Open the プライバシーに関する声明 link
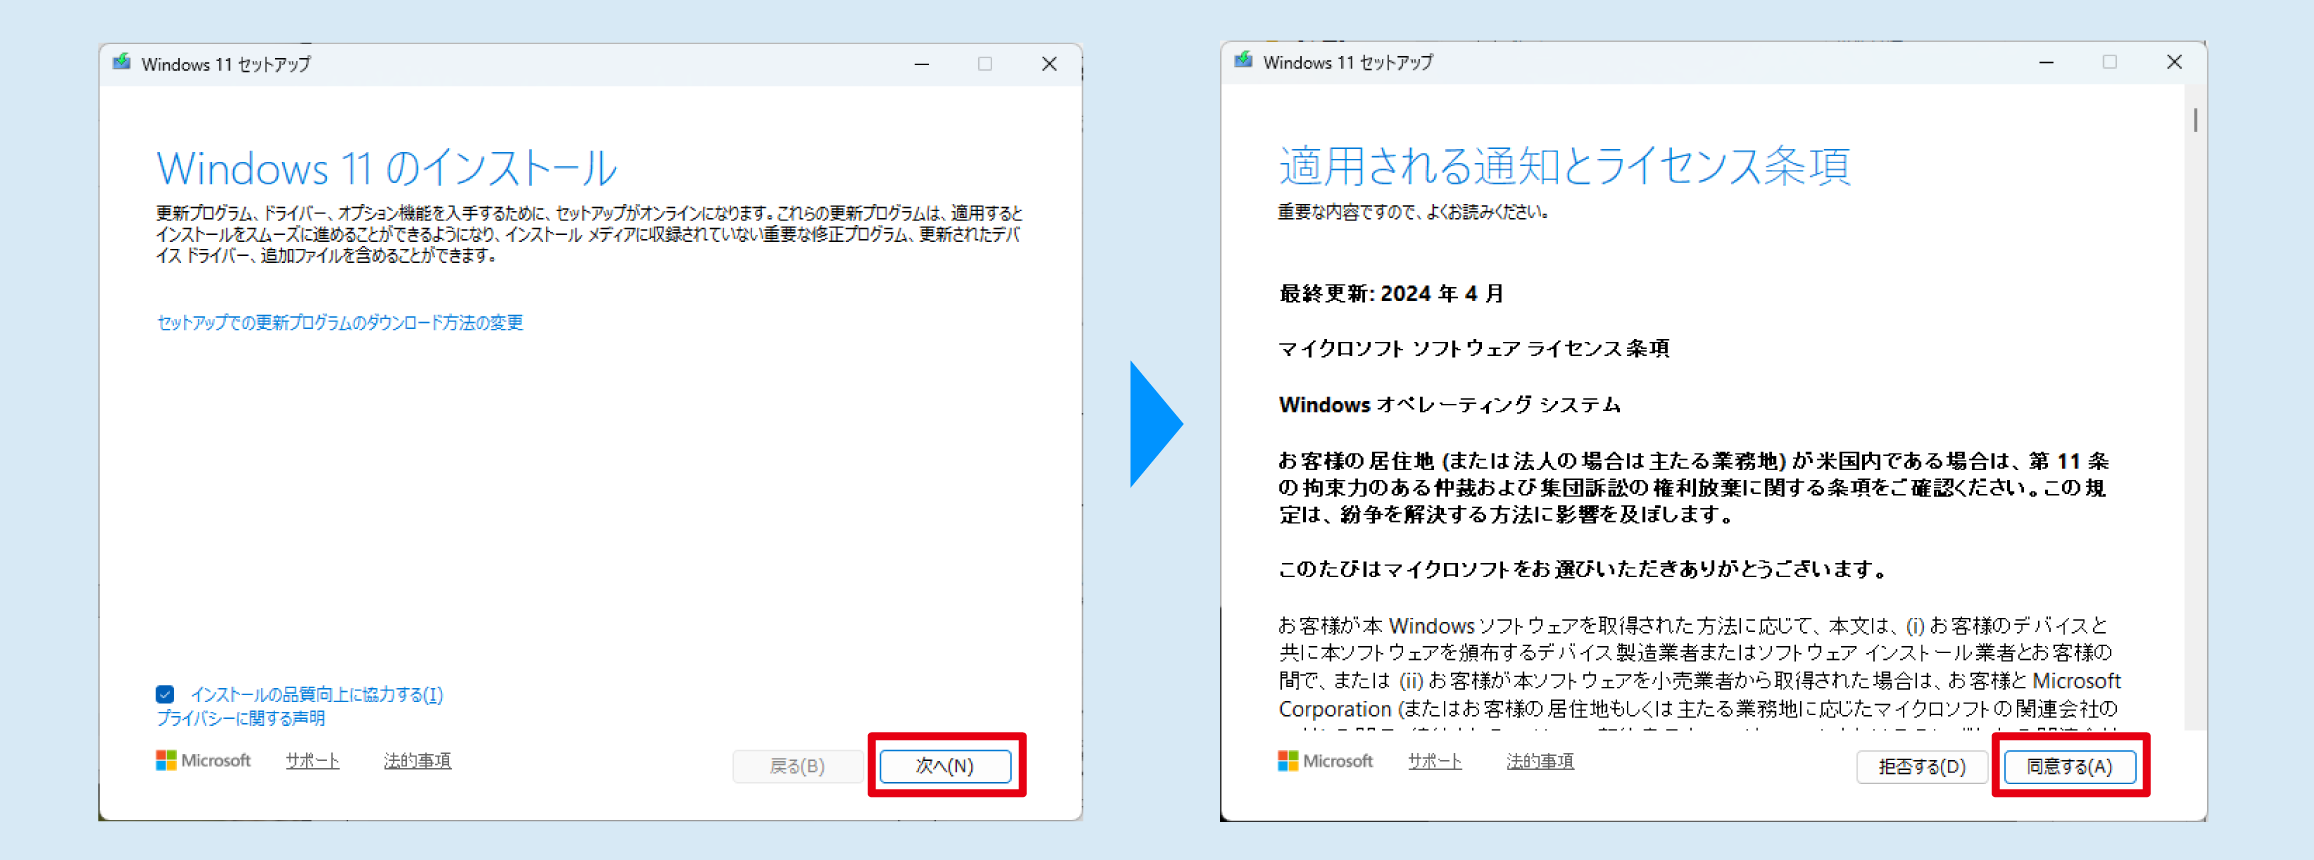This screenshot has height=860, width=2314. click(x=241, y=718)
